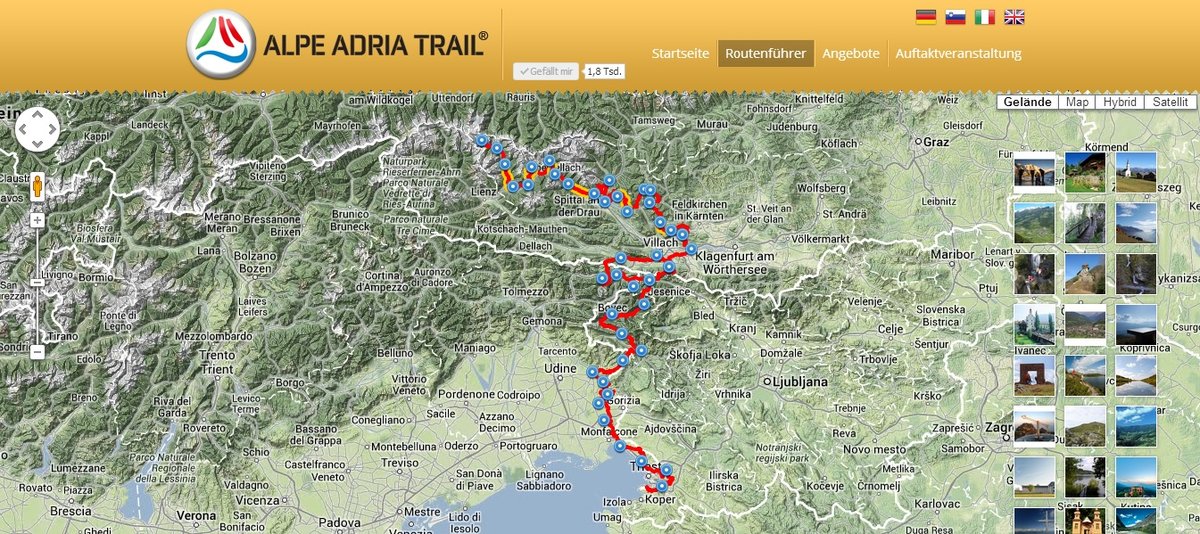Screen dimensions: 1200x534
Task: Pan the map right with the arrow
Action: [52, 129]
